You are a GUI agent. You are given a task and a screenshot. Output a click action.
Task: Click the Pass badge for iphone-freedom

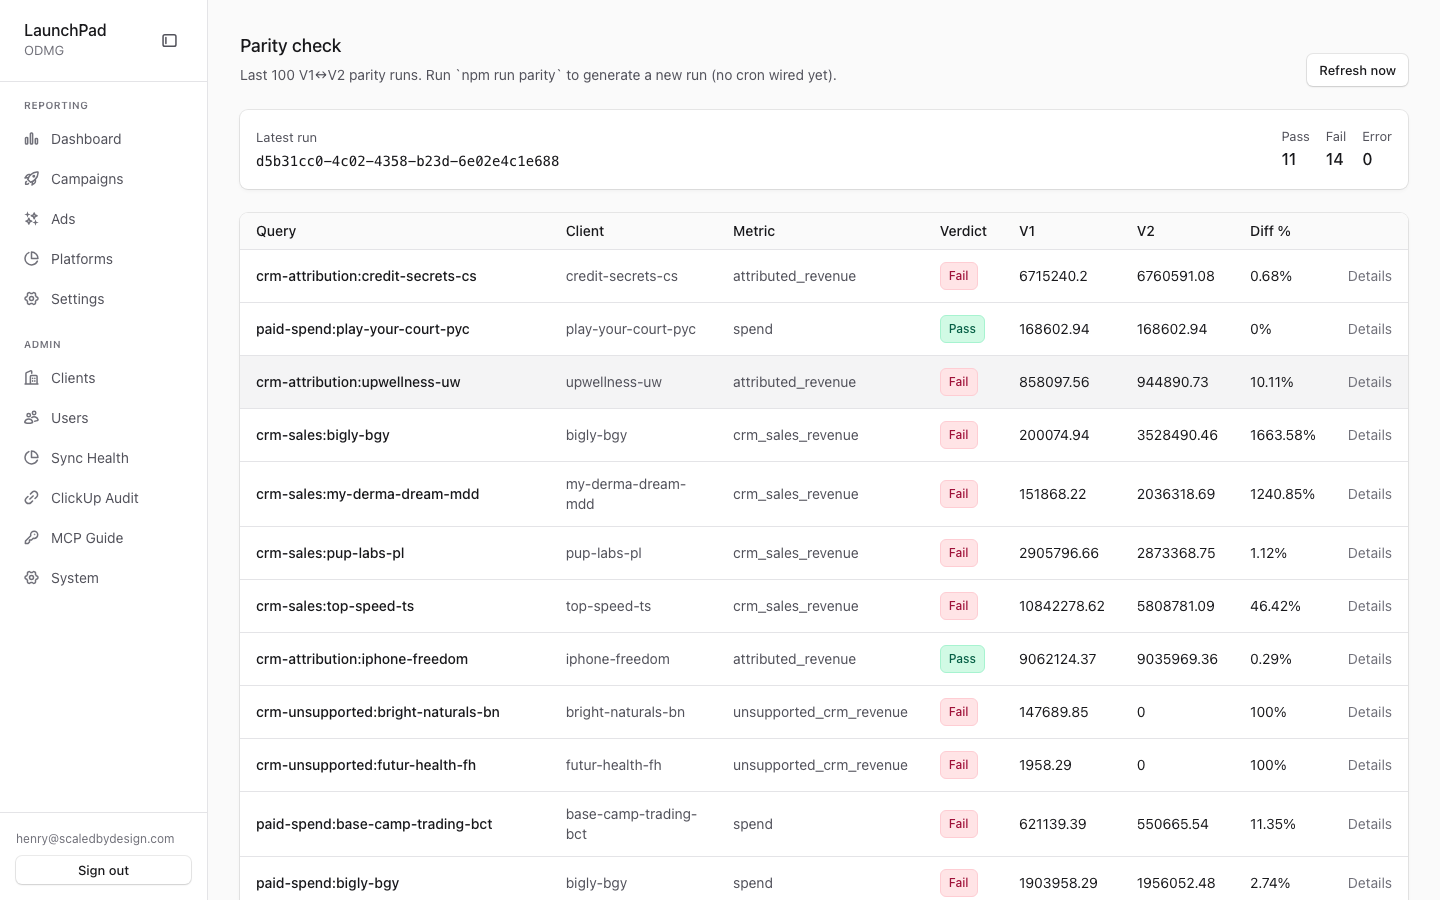962,659
